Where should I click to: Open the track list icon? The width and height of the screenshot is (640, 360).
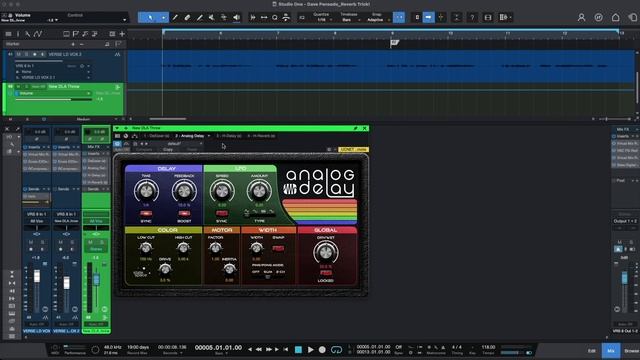(x=8, y=34)
